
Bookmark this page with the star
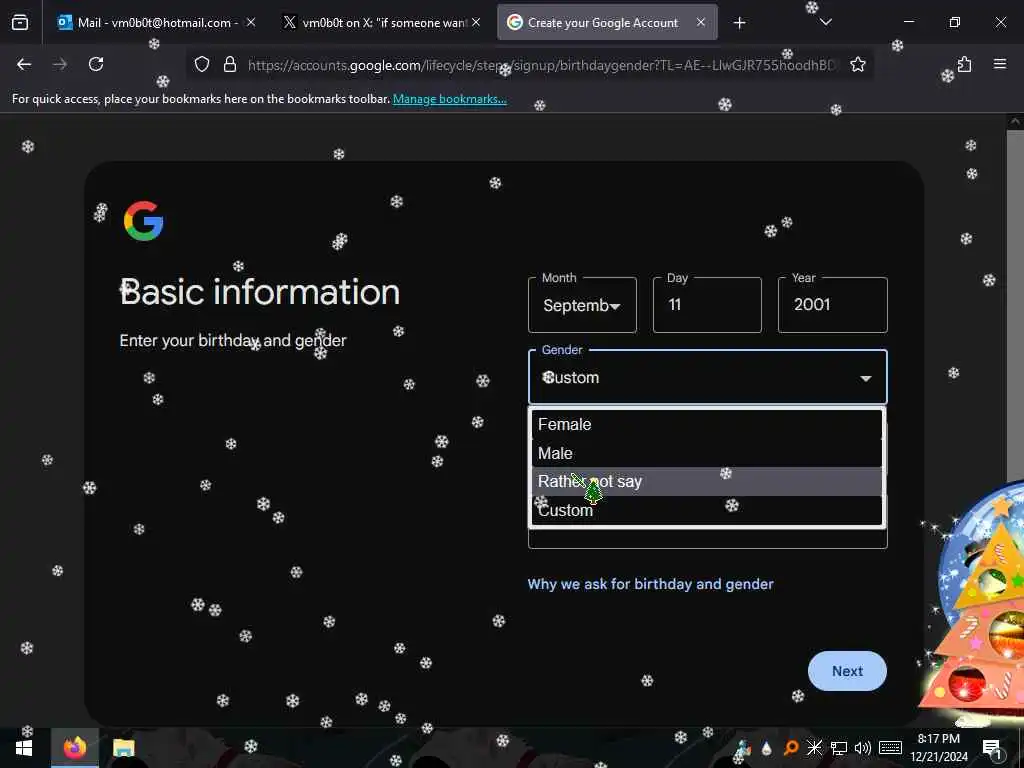coord(857,64)
